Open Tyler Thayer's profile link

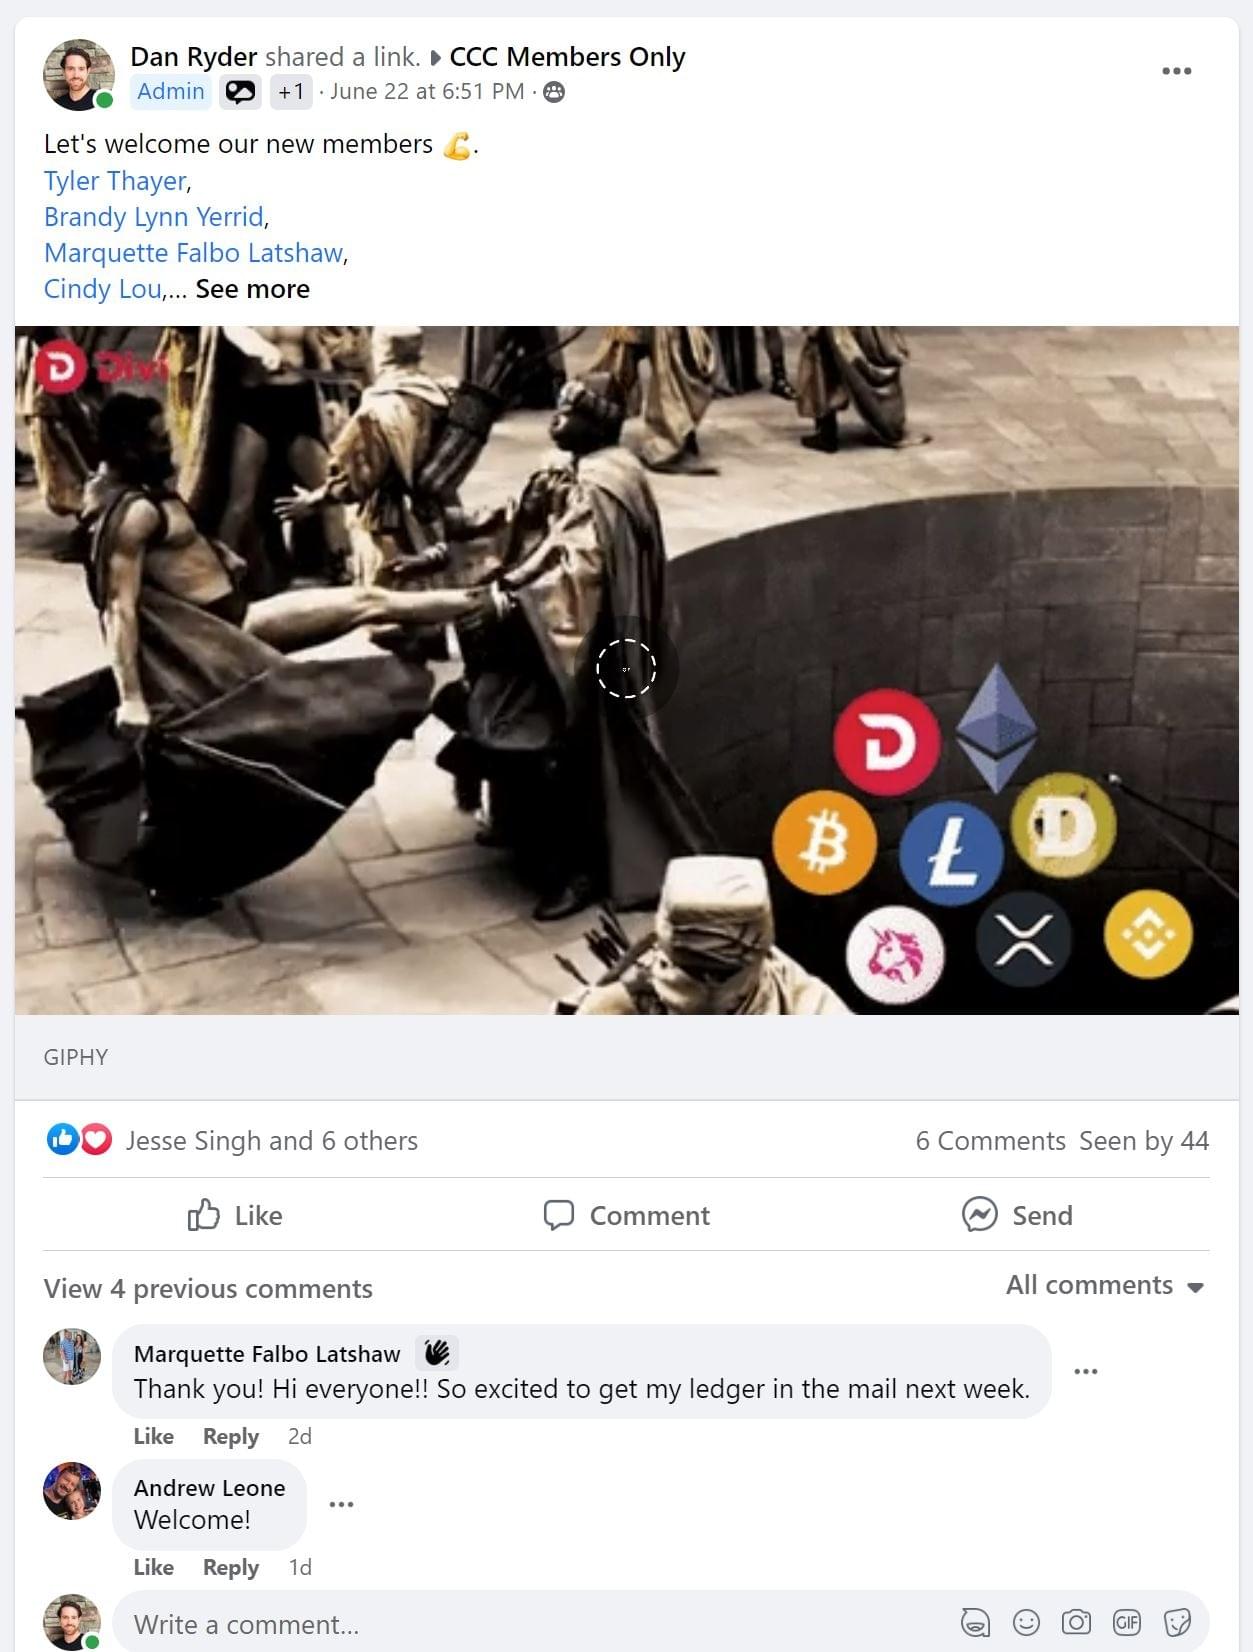pyautogui.click(x=115, y=181)
